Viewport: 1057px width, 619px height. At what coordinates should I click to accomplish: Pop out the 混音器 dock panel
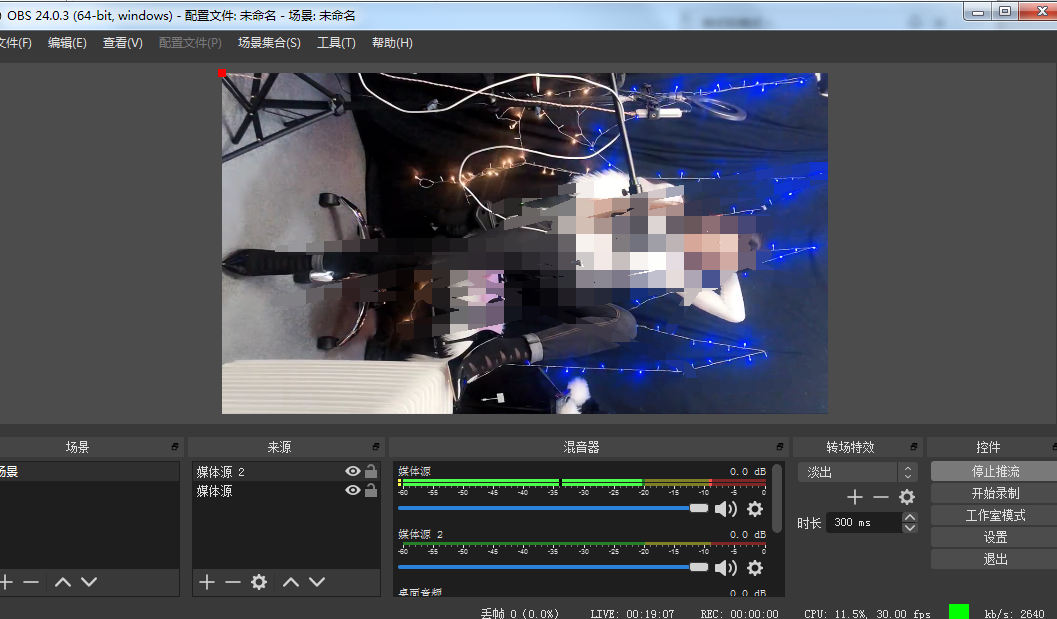779,446
